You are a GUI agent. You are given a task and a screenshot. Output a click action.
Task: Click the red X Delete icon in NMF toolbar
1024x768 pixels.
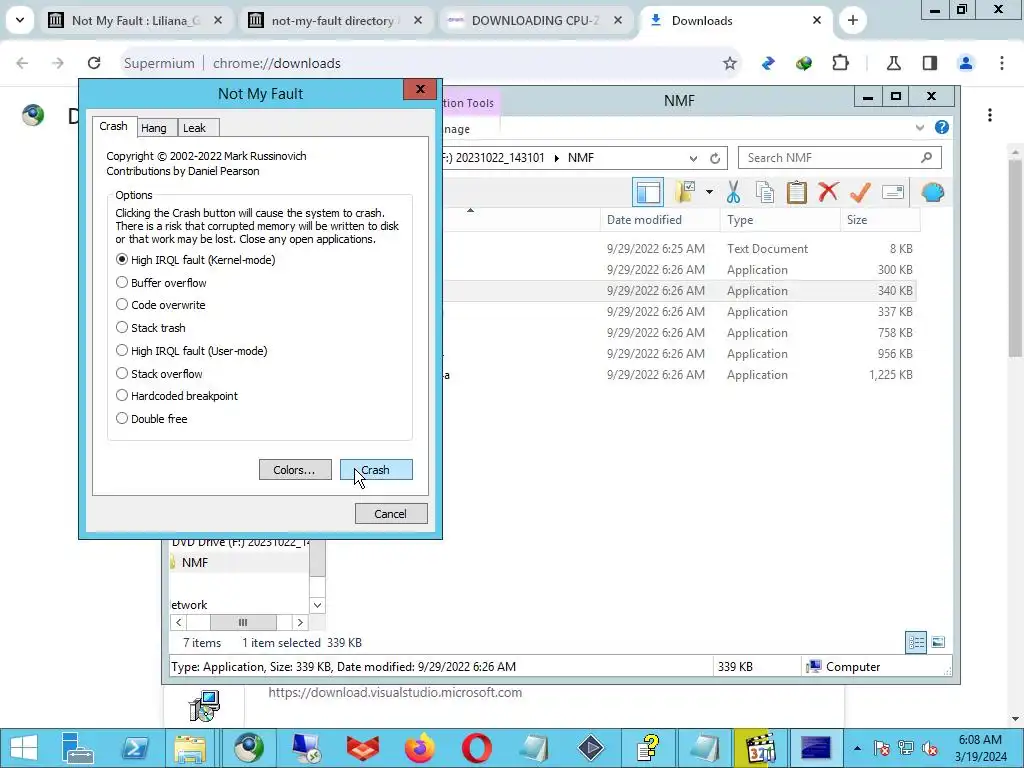point(828,192)
